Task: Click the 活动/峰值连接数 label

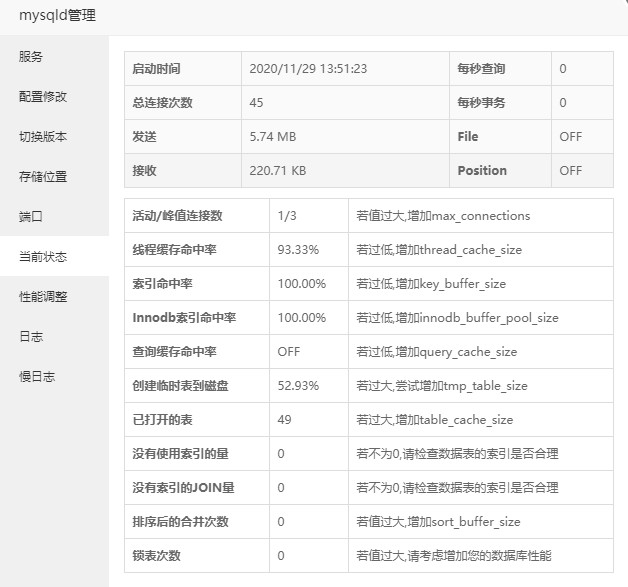Action: [x=177, y=215]
